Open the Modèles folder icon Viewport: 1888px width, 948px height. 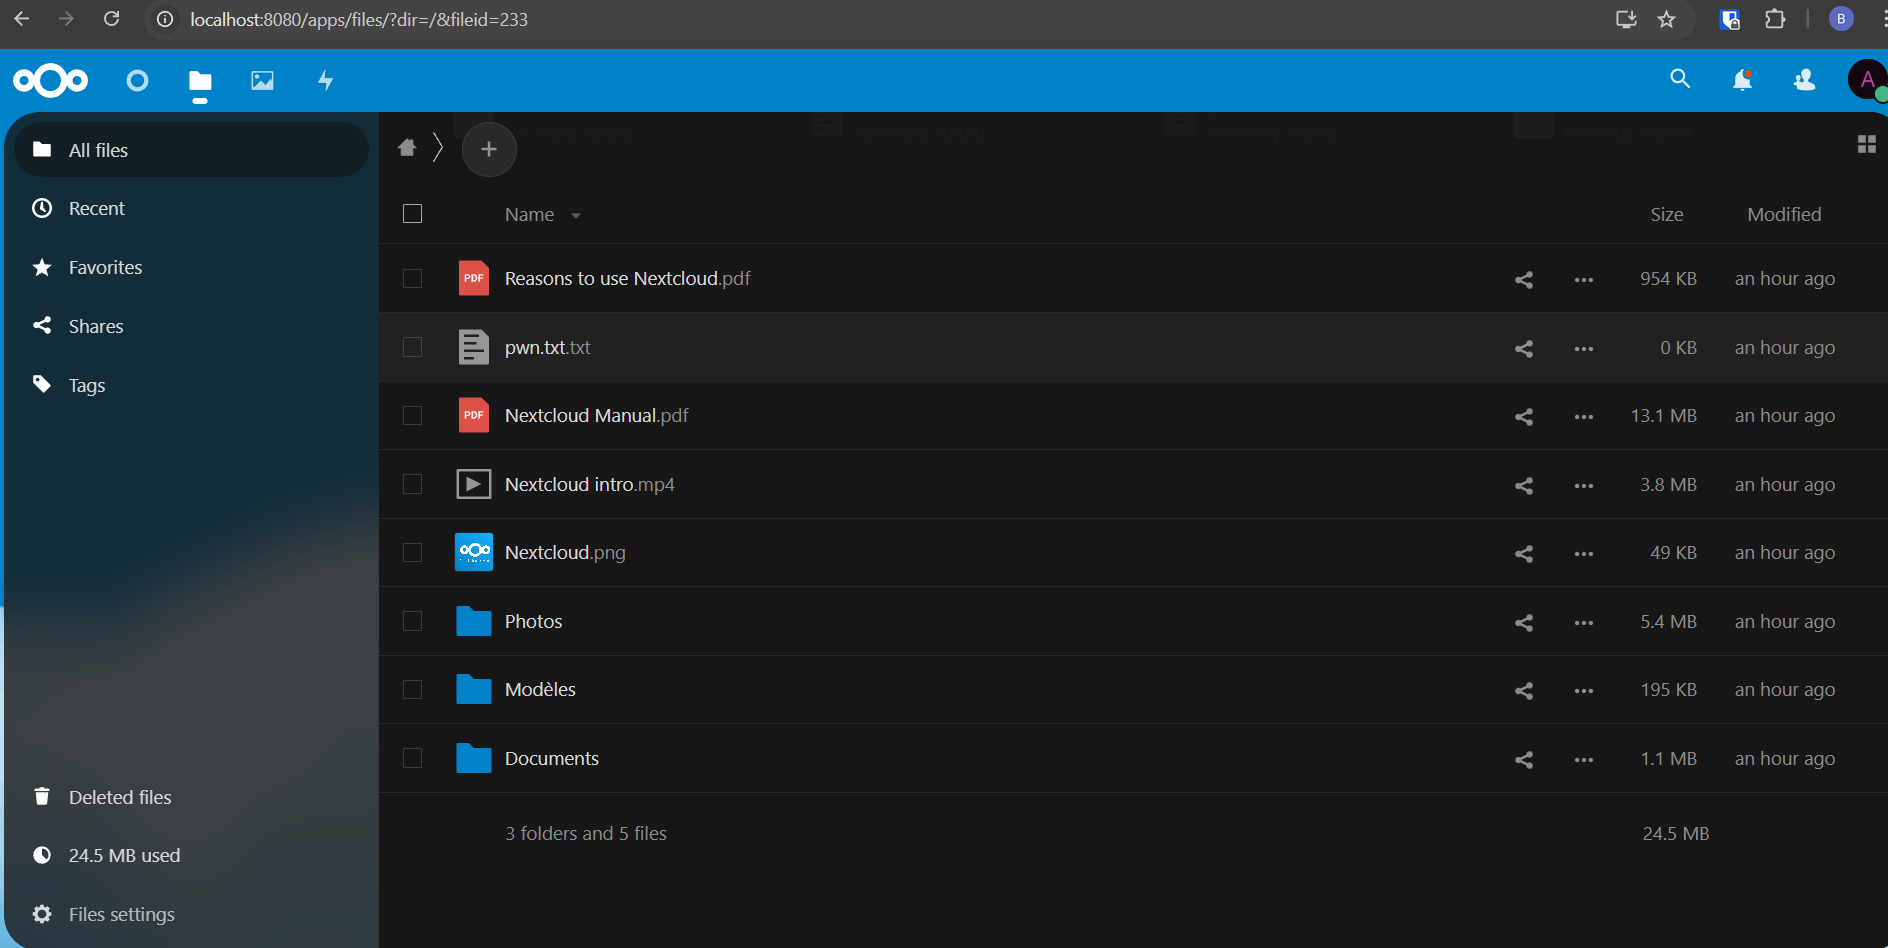pyautogui.click(x=473, y=689)
